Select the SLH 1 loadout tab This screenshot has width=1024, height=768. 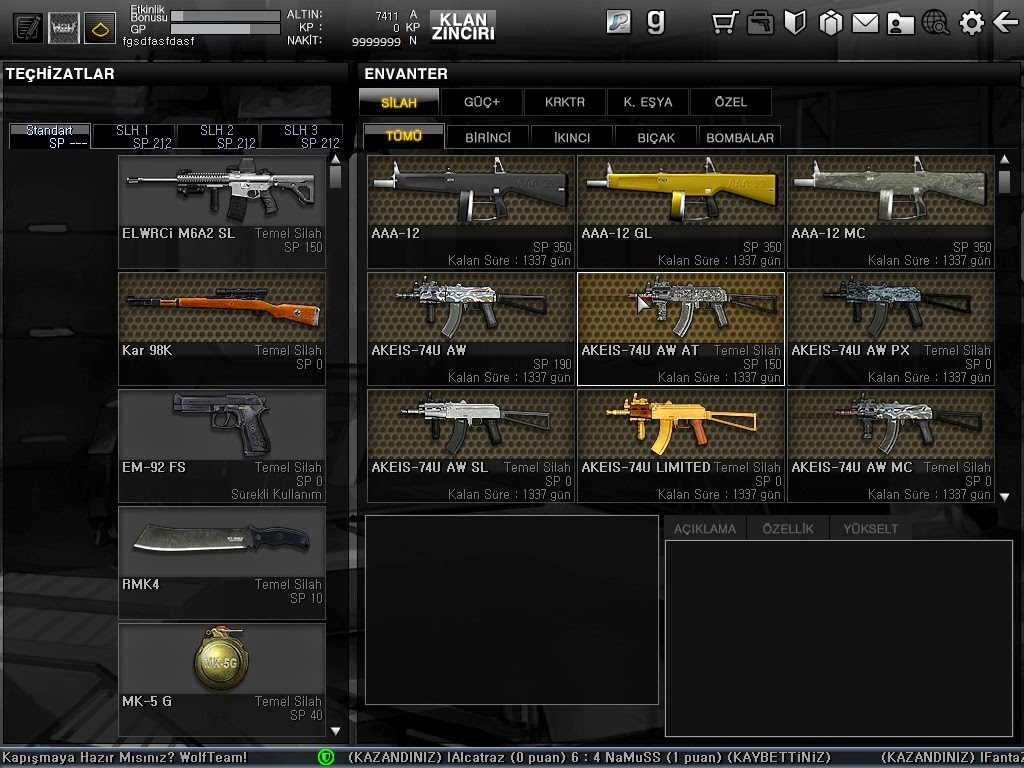click(133, 137)
